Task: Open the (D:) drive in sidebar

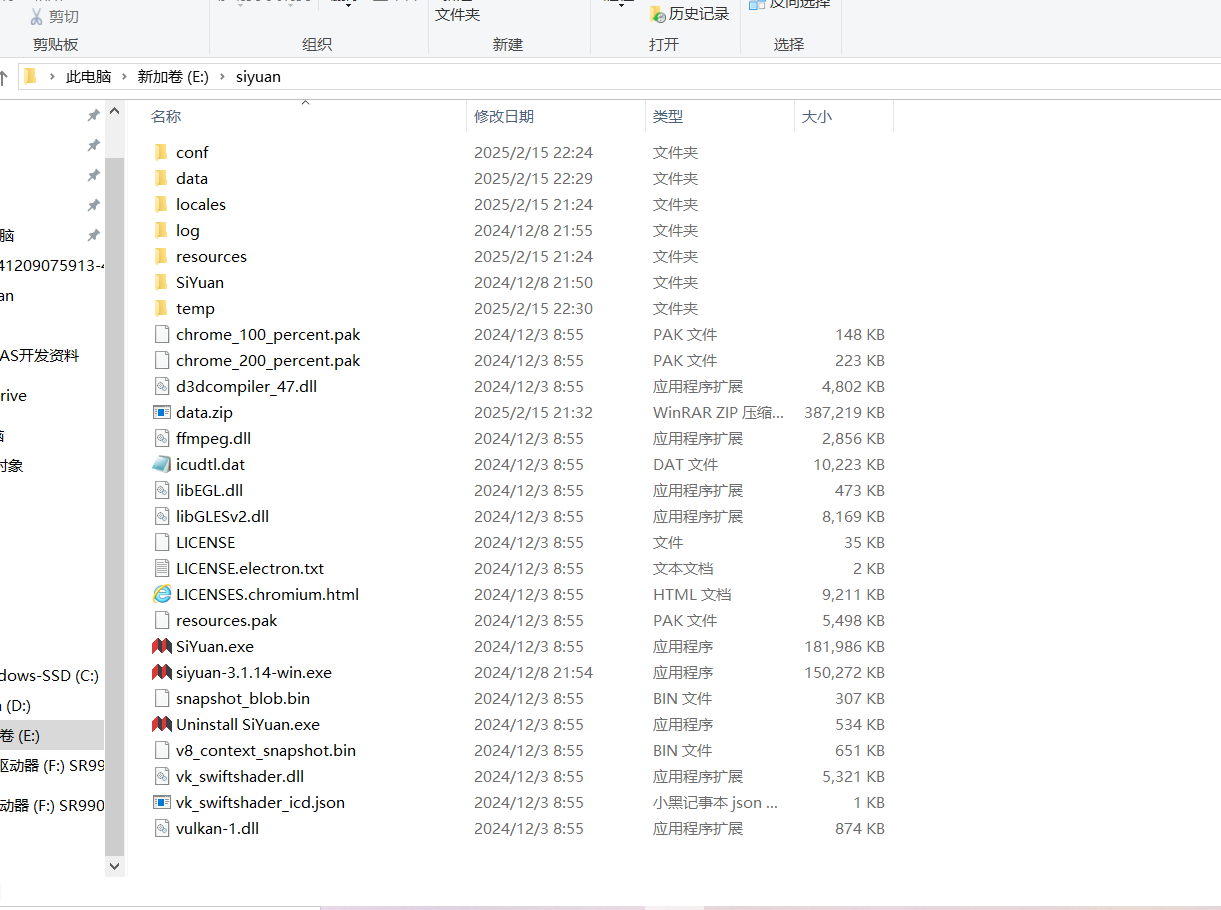Action: (16, 705)
